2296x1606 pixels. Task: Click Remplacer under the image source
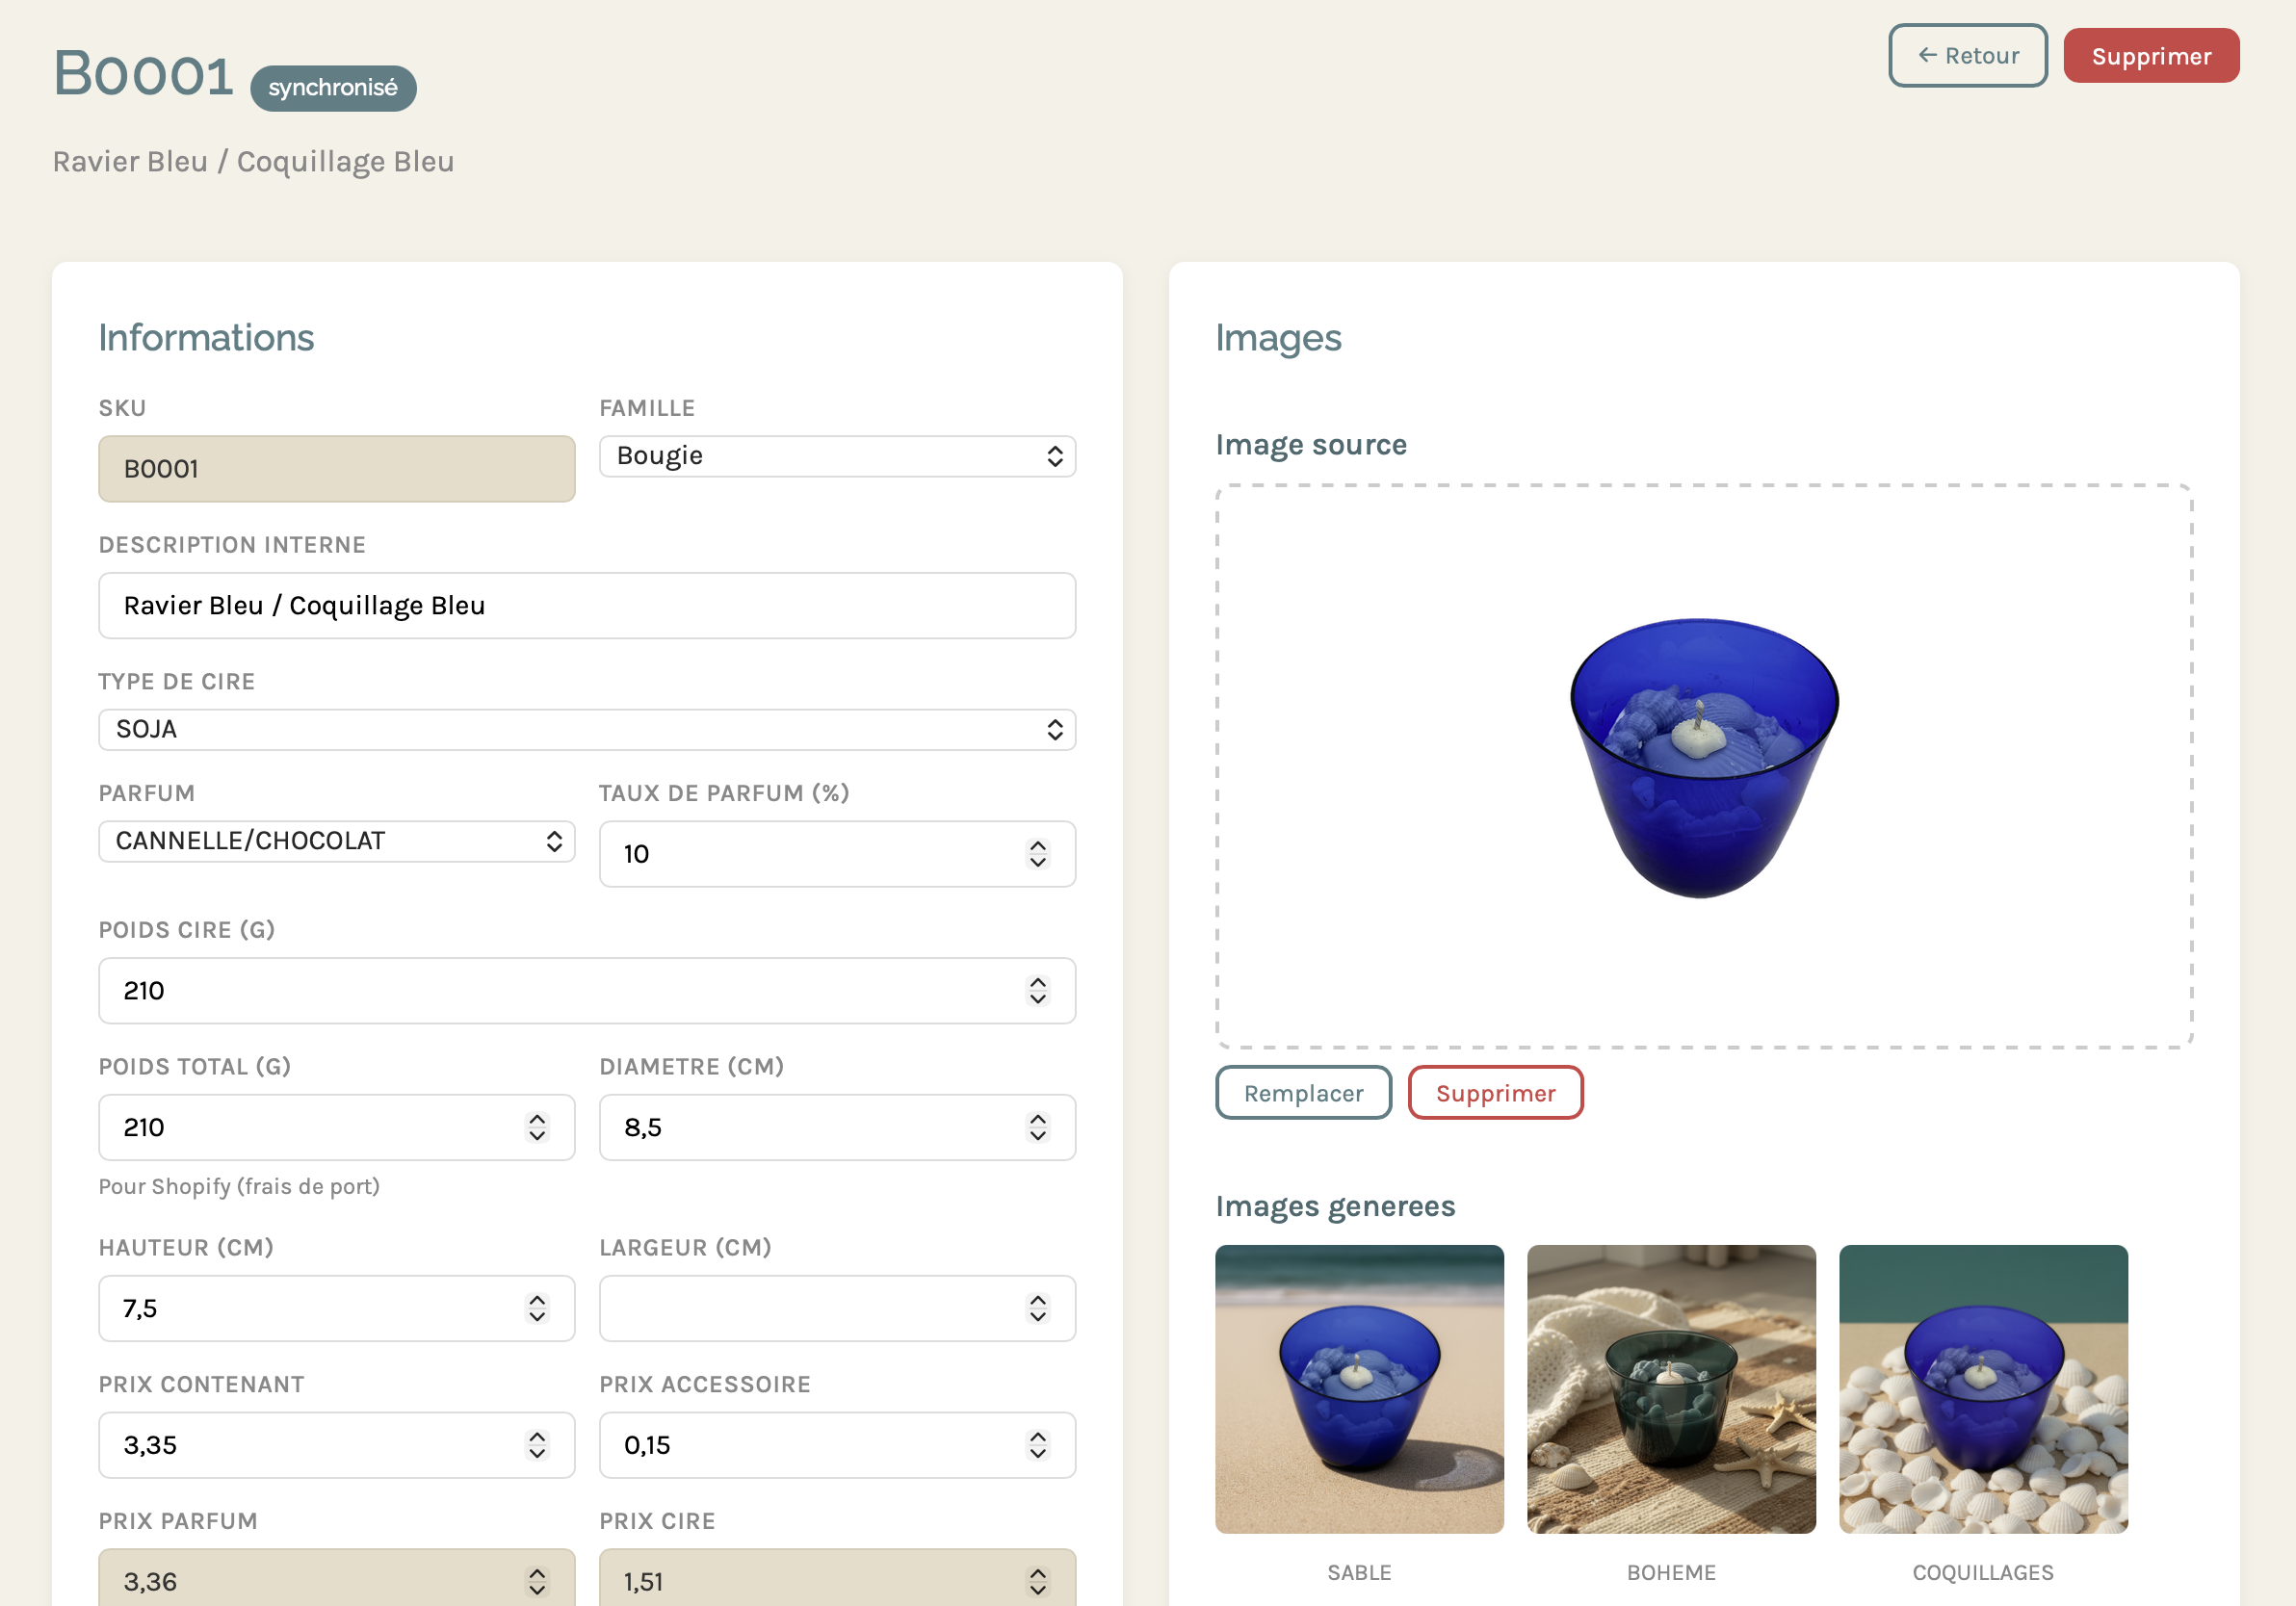(1303, 1092)
